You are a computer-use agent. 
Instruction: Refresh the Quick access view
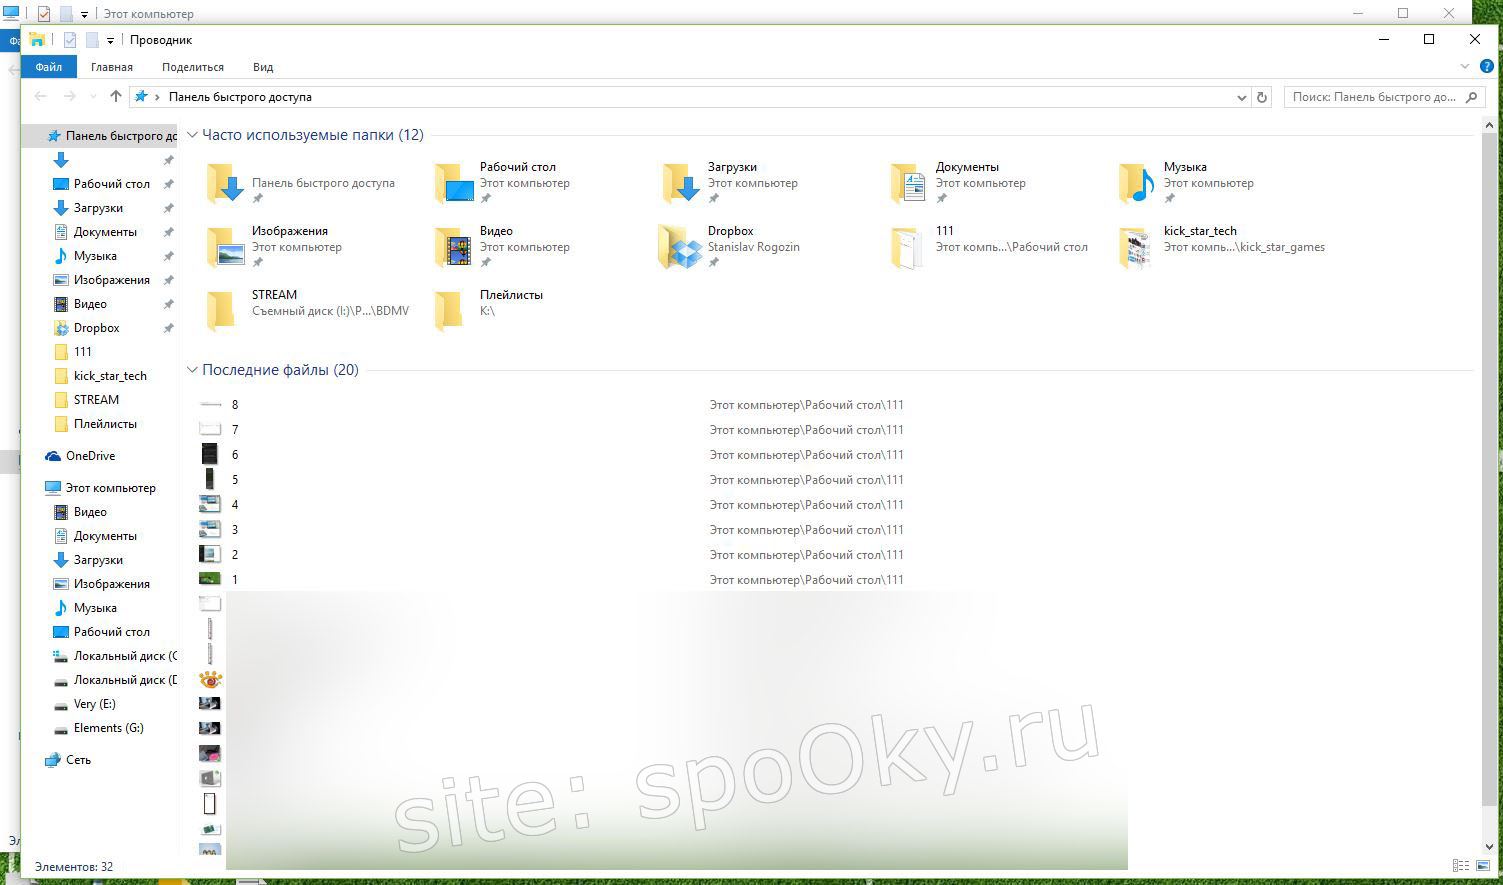point(1262,97)
